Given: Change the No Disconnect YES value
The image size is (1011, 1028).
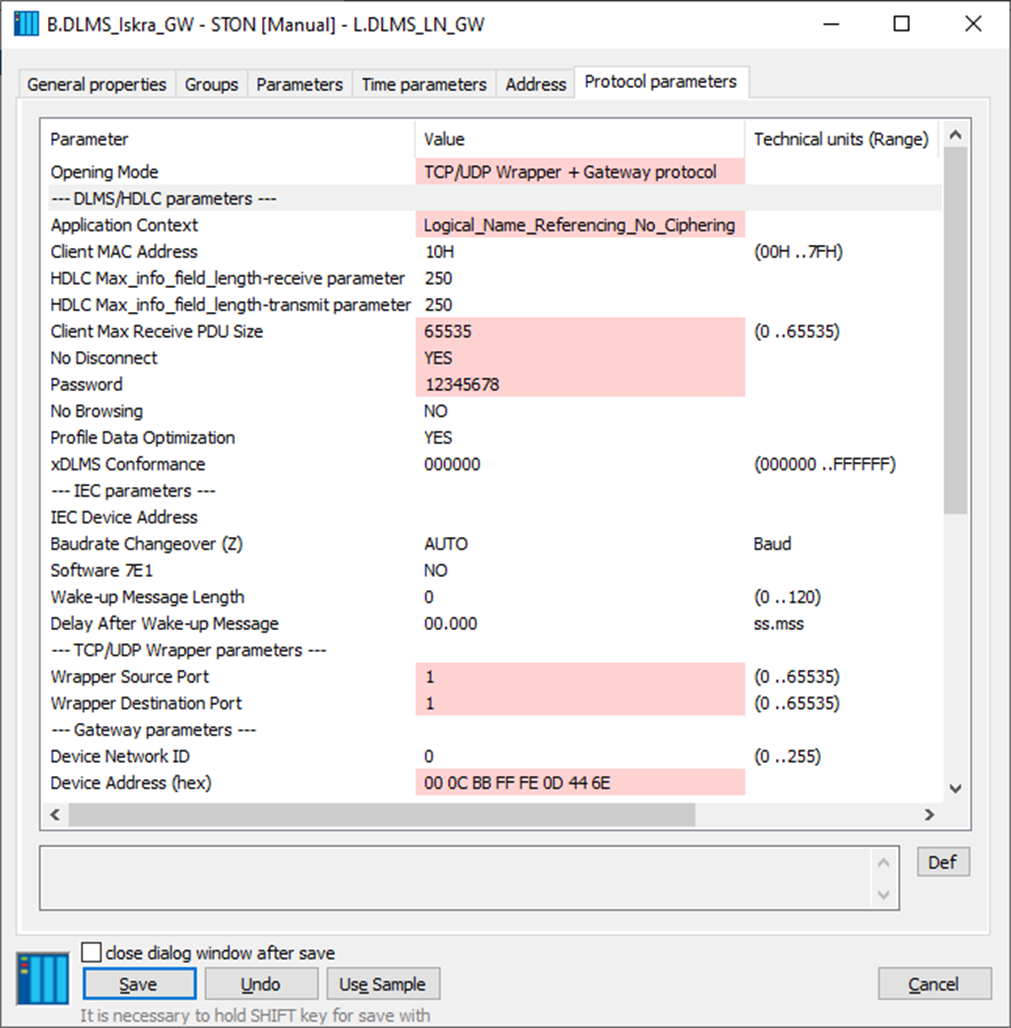Looking at the screenshot, I should 579,358.
